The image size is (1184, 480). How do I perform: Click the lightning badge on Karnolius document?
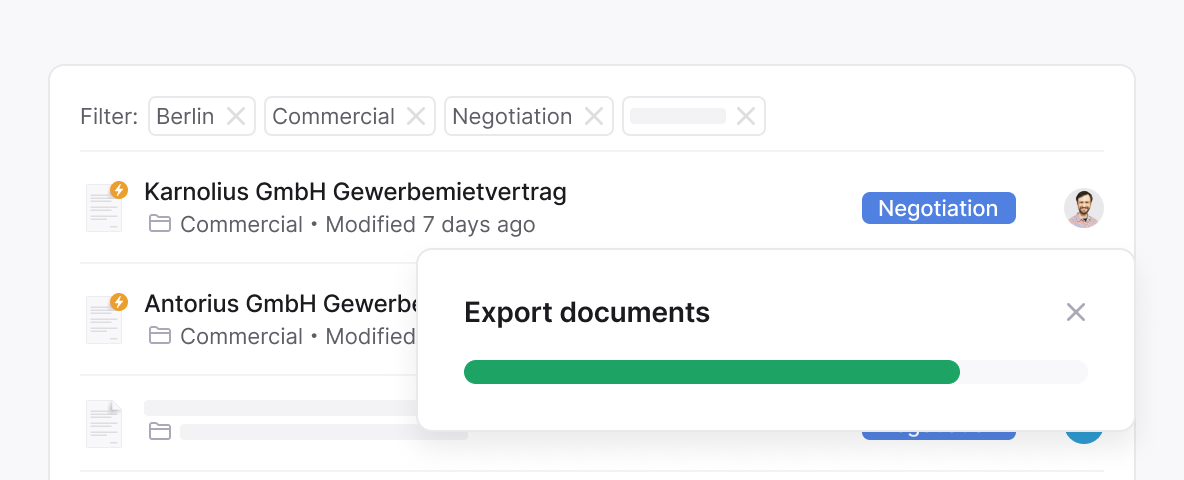point(119,190)
